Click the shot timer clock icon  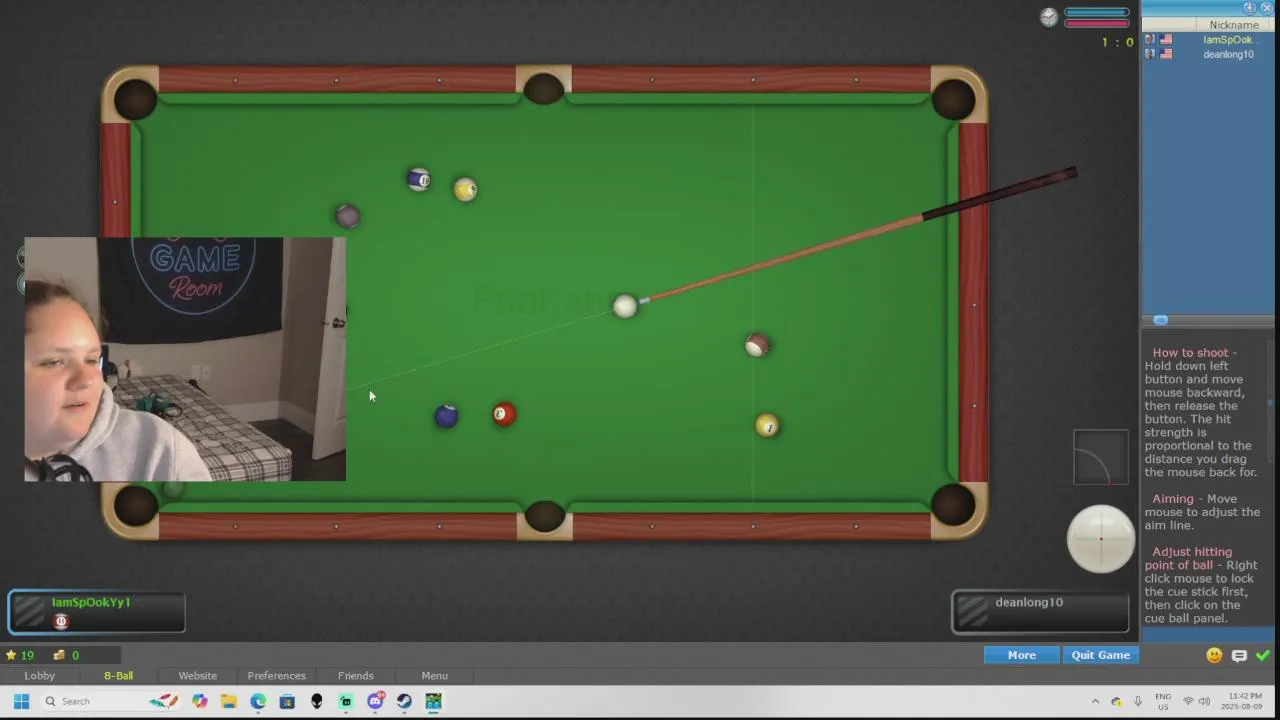click(1049, 17)
